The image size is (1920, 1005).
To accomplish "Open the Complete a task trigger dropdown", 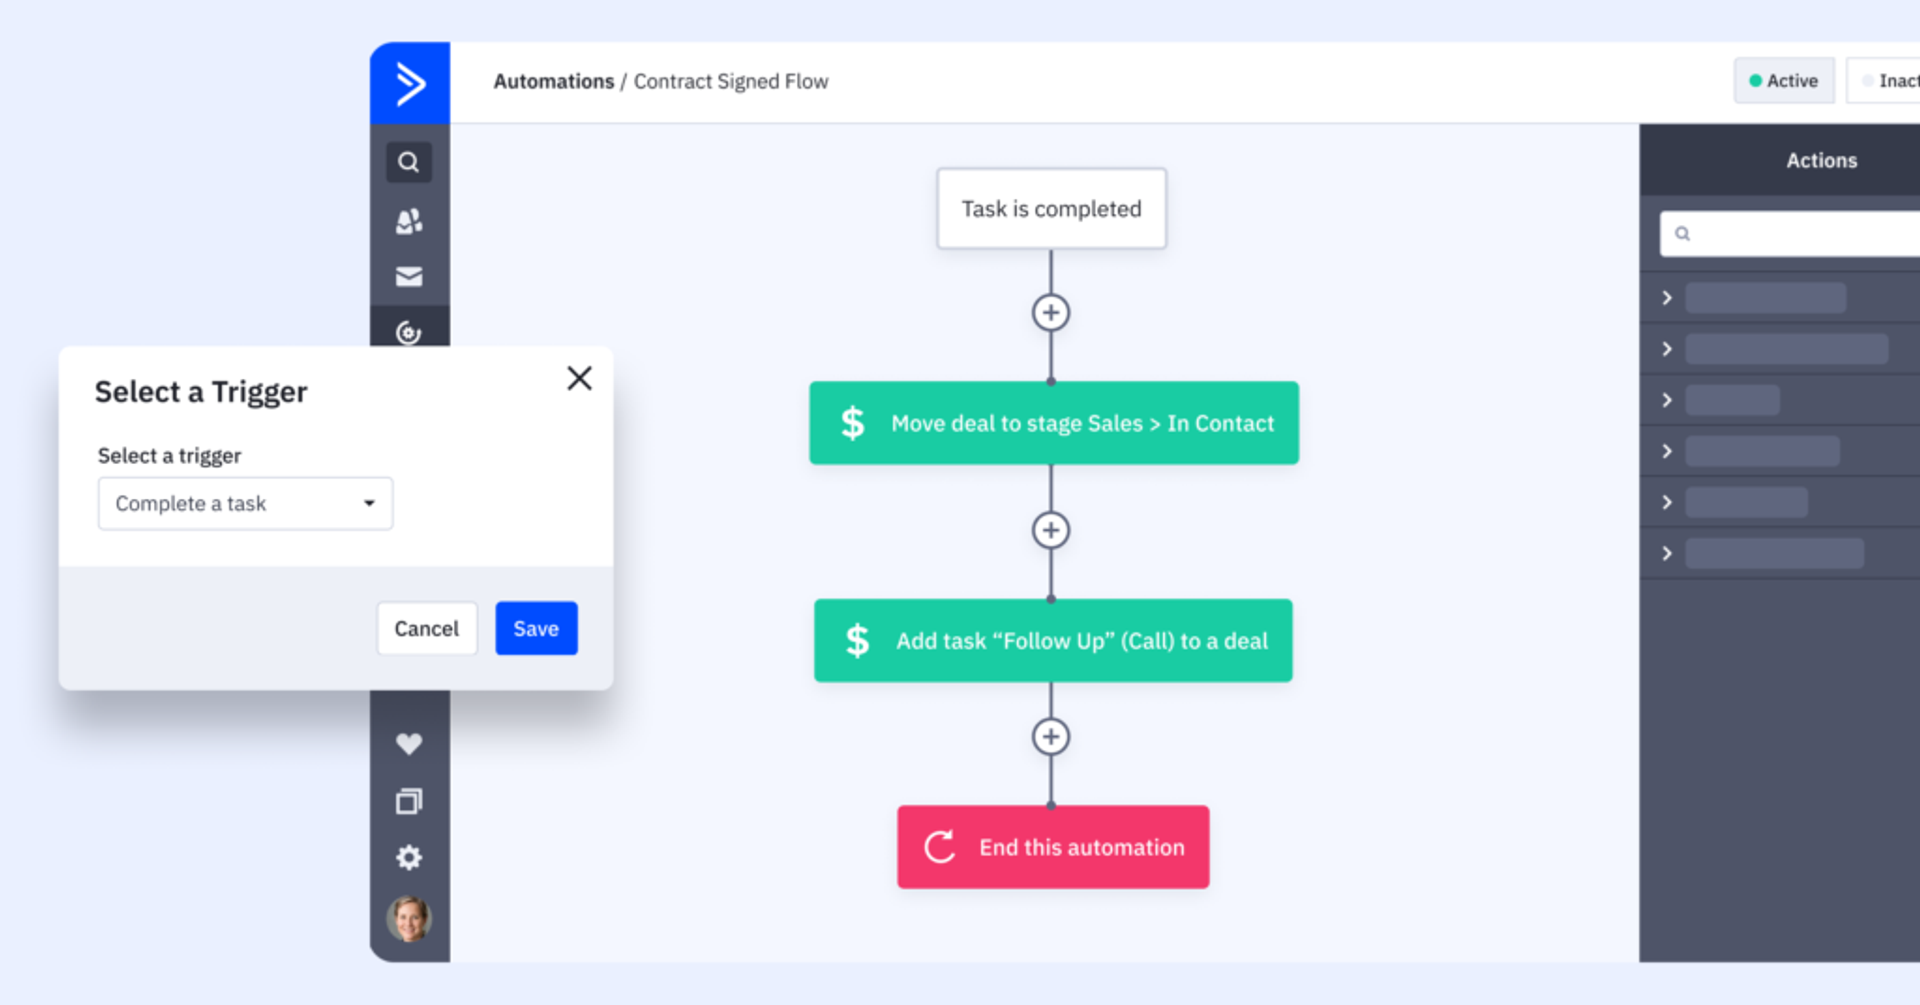I will click(x=245, y=504).
